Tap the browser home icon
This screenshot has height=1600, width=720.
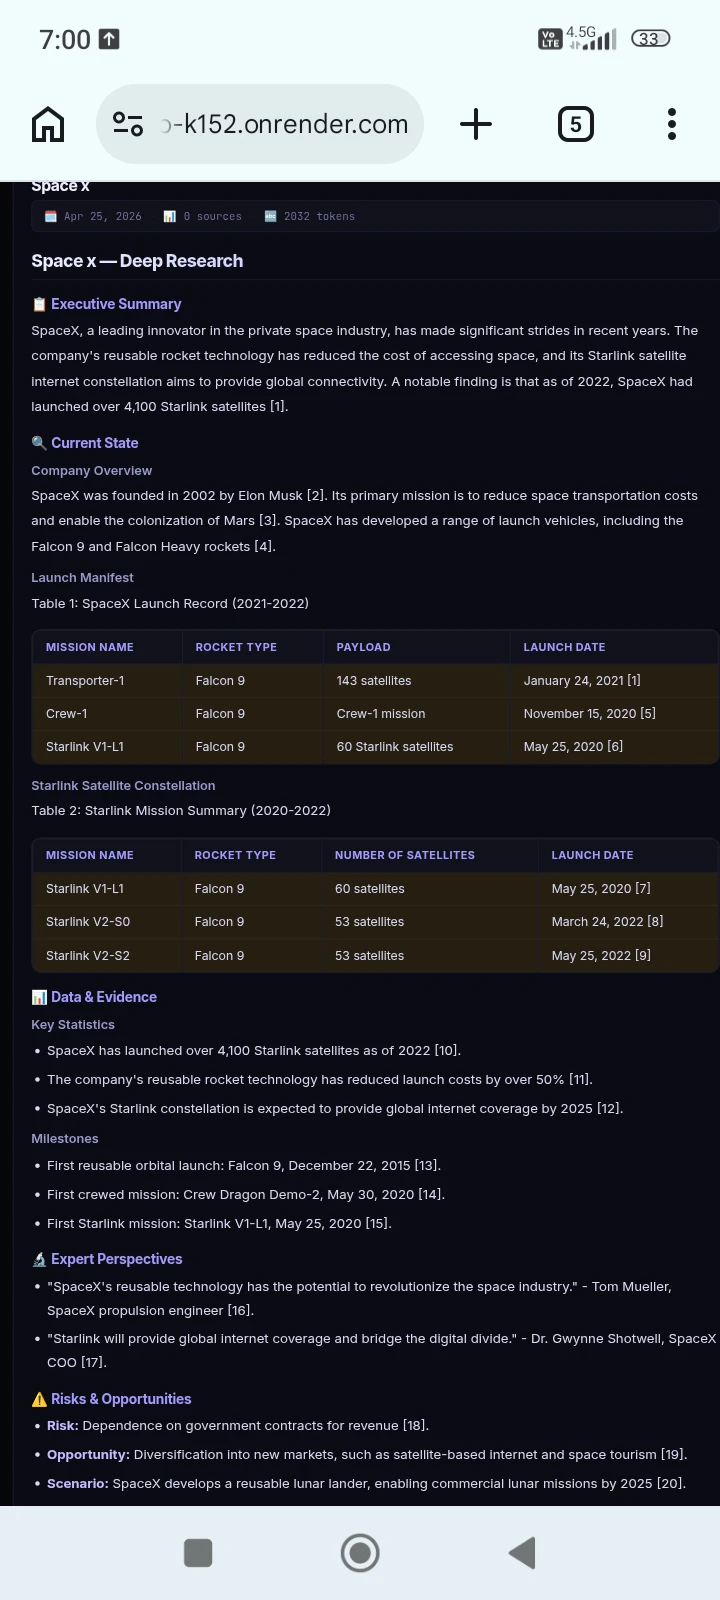[48, 124]
